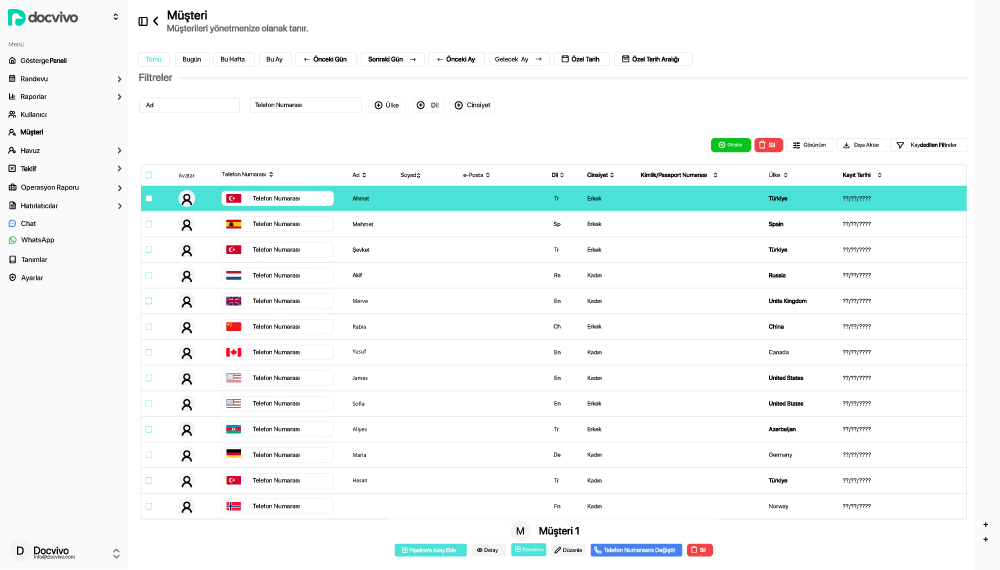Open the docvivo workspace switcher
Image resolution: width=1000 pixels, height=570 pixels.
click(115, 17)
